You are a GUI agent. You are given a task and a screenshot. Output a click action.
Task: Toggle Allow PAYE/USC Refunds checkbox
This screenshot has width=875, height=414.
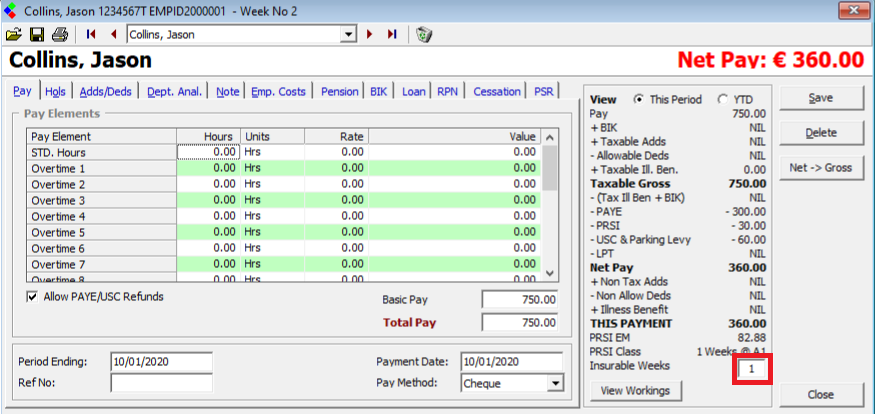32,297
